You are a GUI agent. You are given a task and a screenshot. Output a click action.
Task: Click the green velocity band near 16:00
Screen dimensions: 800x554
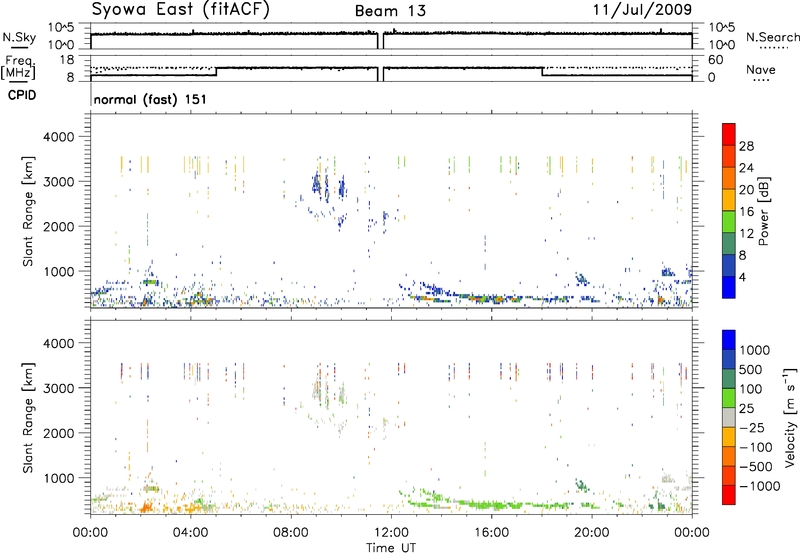pyautogui.click(x=492, y=505)
